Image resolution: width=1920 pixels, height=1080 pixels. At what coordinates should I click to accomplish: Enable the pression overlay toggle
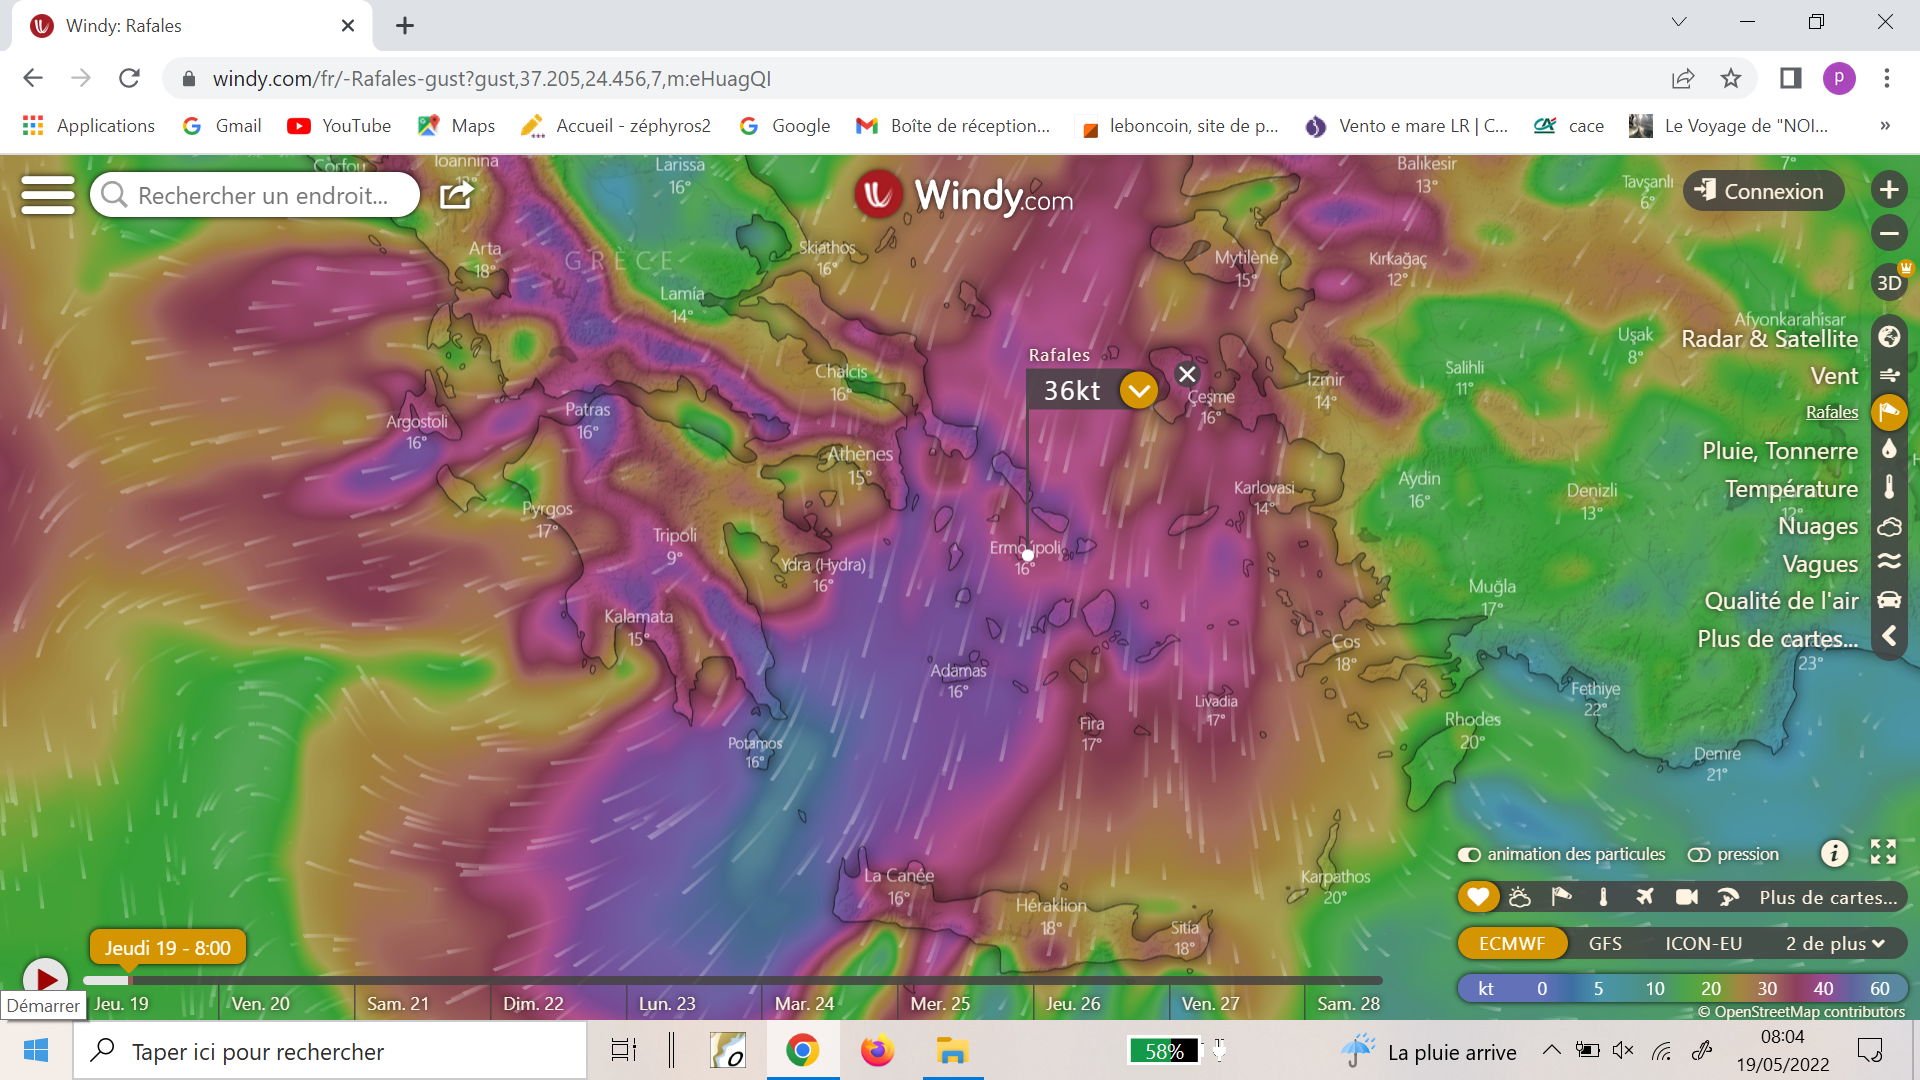[x=1698, y=855]
